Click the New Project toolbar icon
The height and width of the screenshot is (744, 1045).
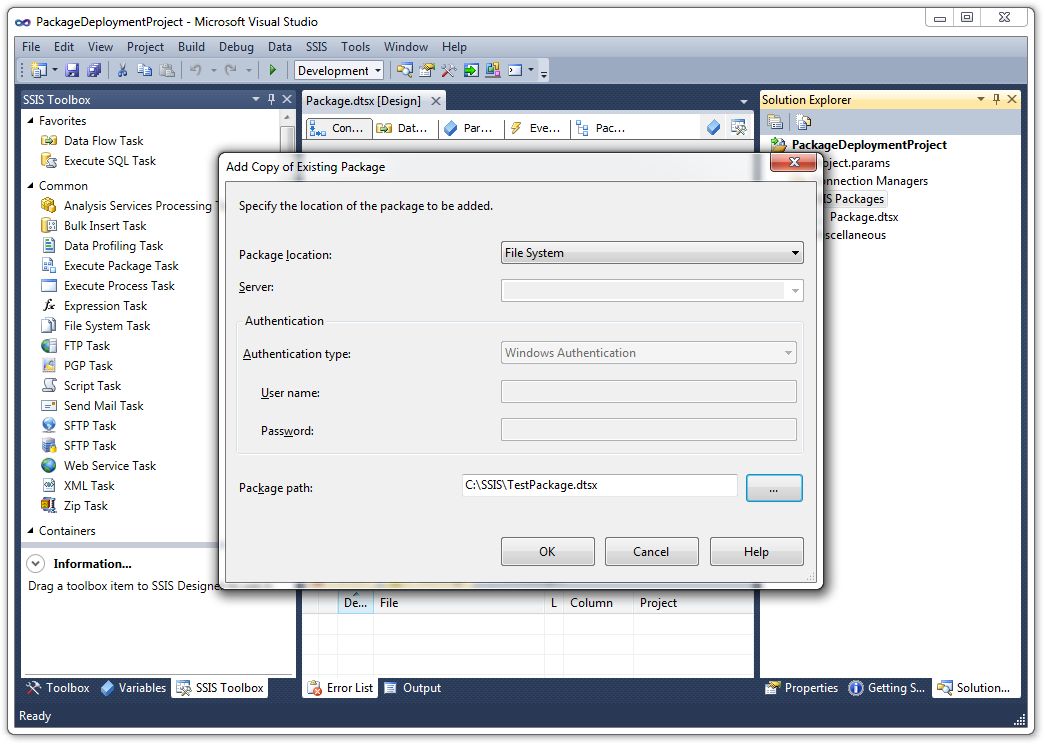[x=39, y=70]
